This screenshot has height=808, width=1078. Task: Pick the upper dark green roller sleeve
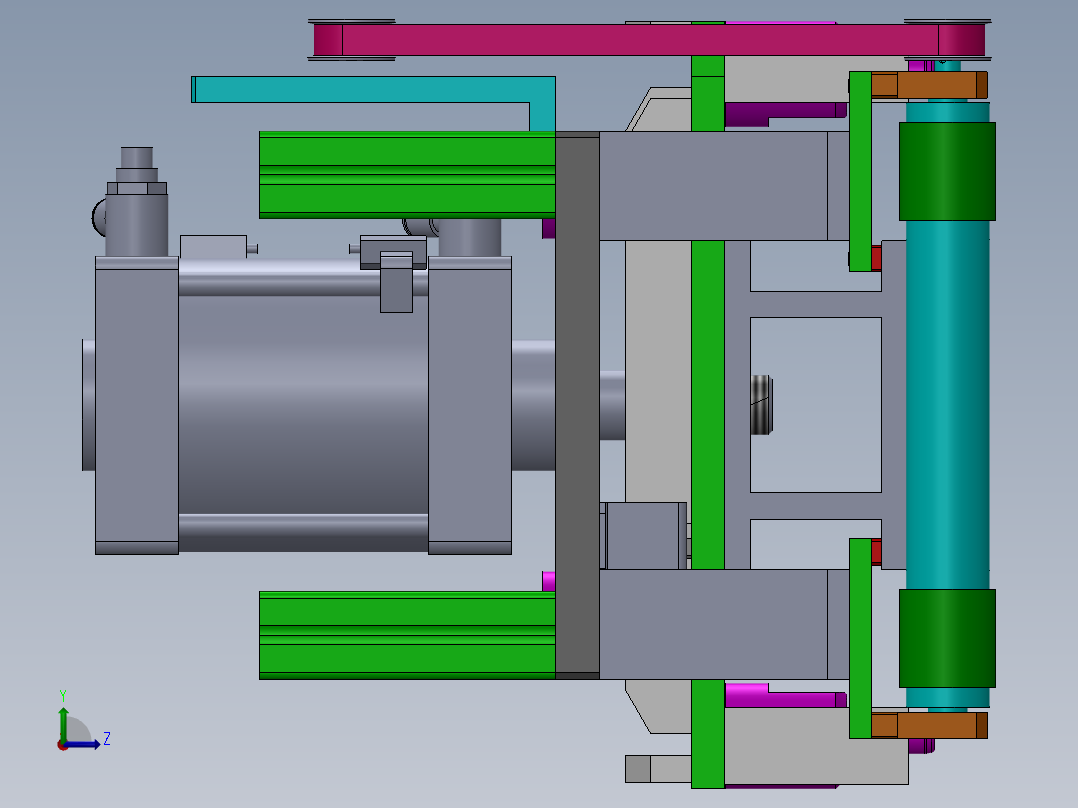(947, 171)
